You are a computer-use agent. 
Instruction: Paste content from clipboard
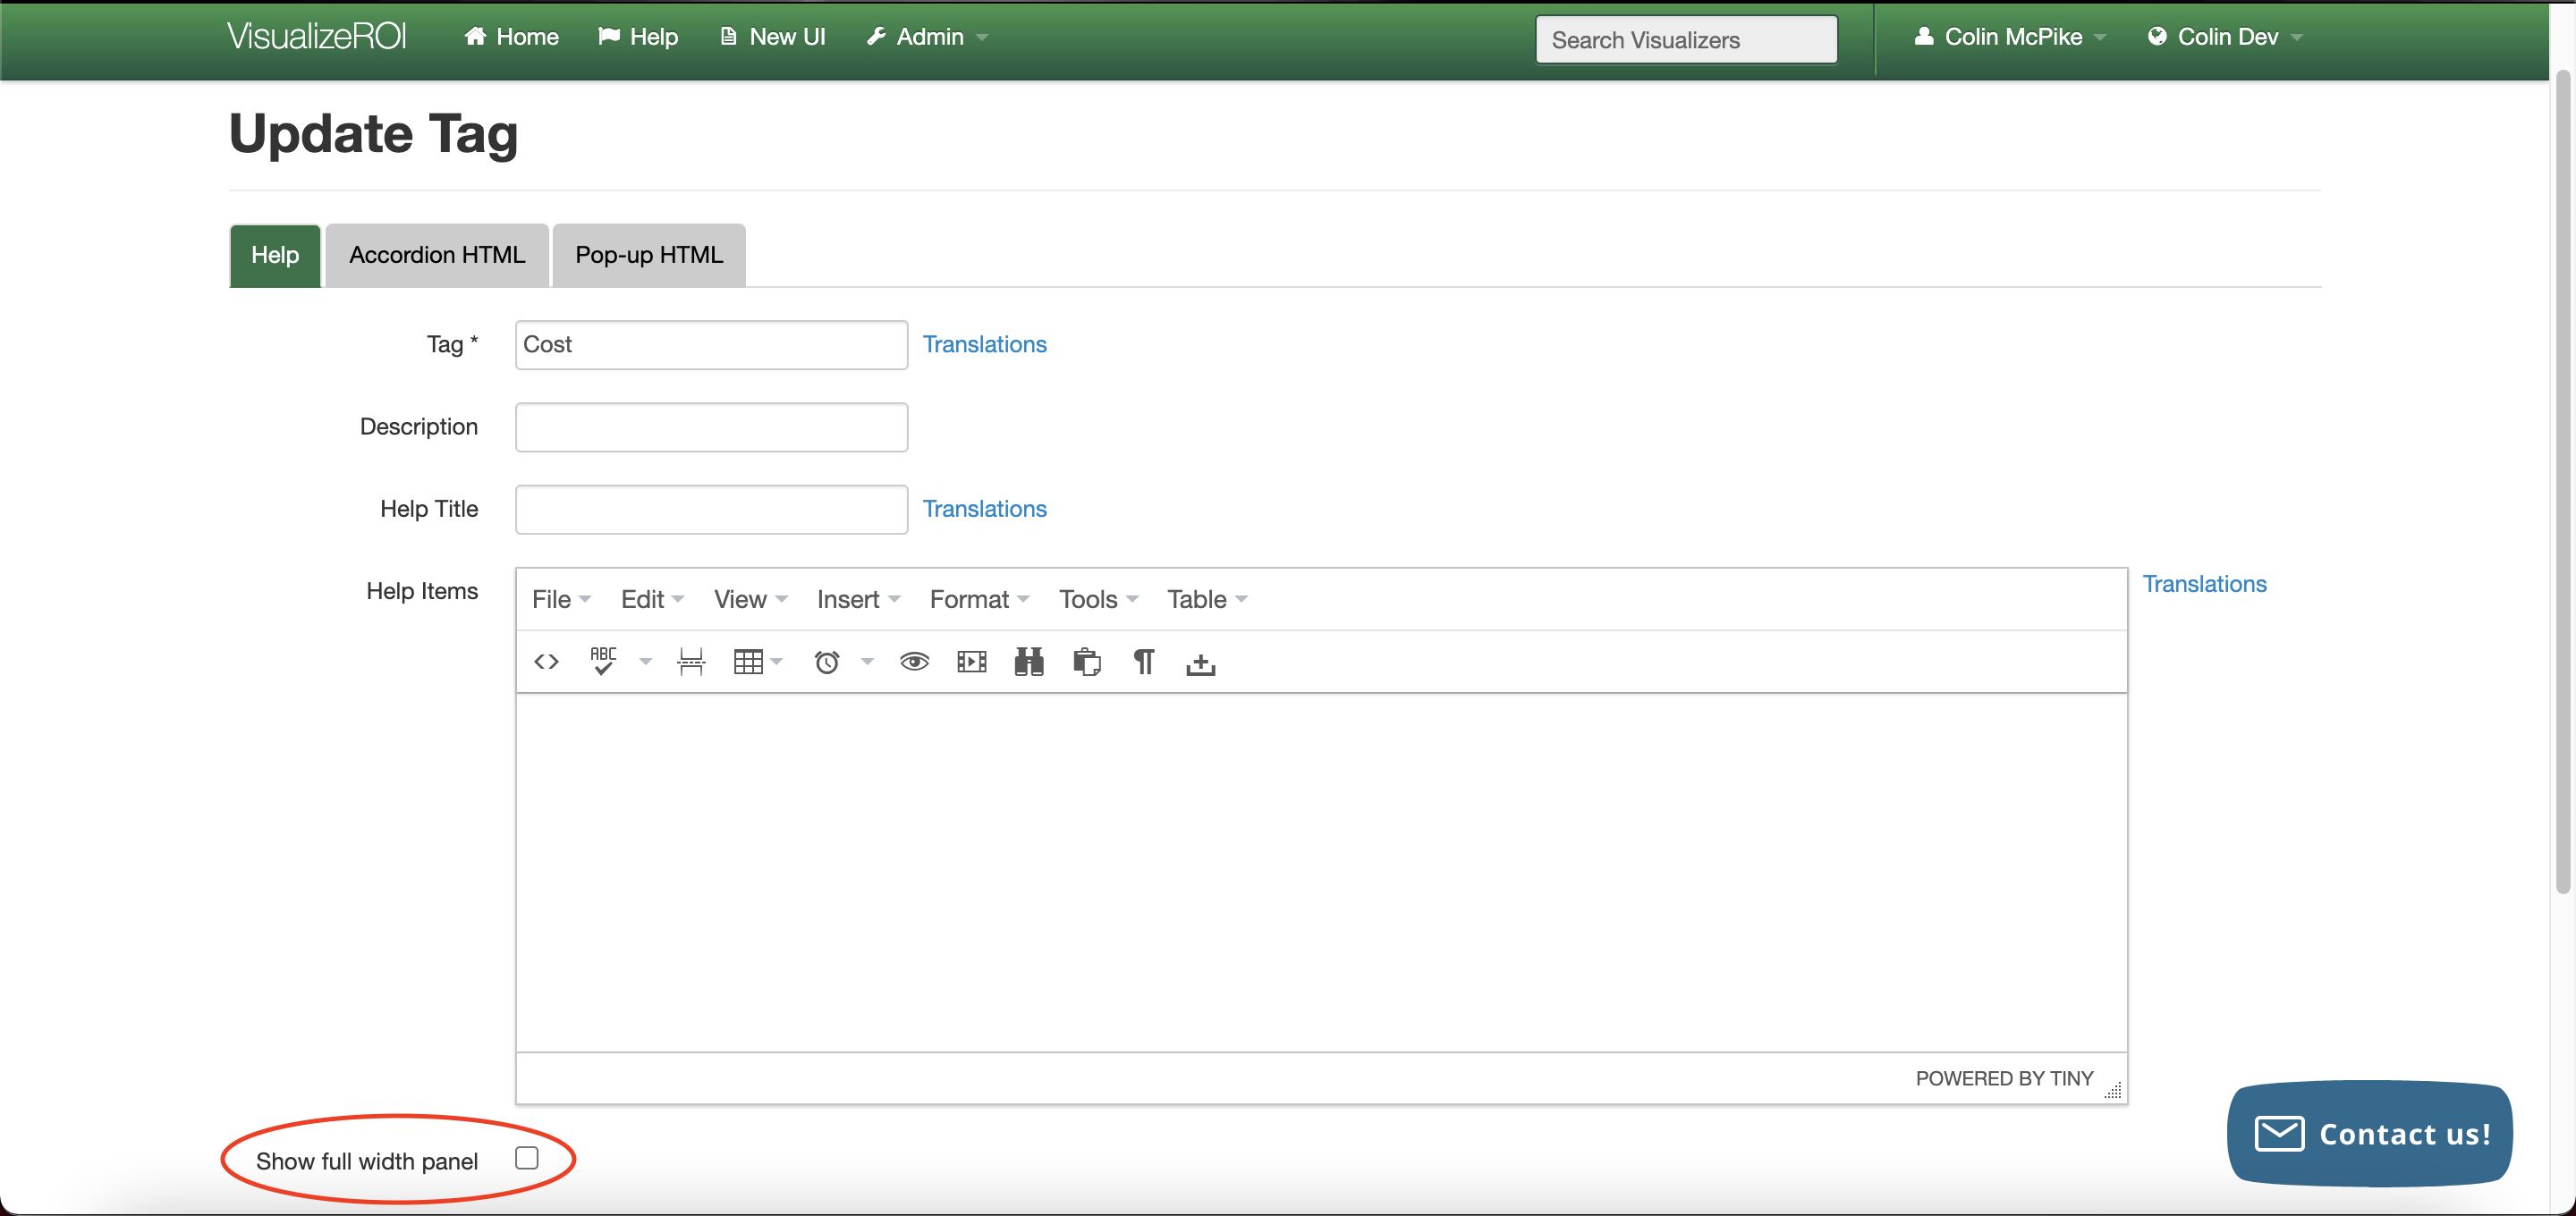tap(1086, 661)
